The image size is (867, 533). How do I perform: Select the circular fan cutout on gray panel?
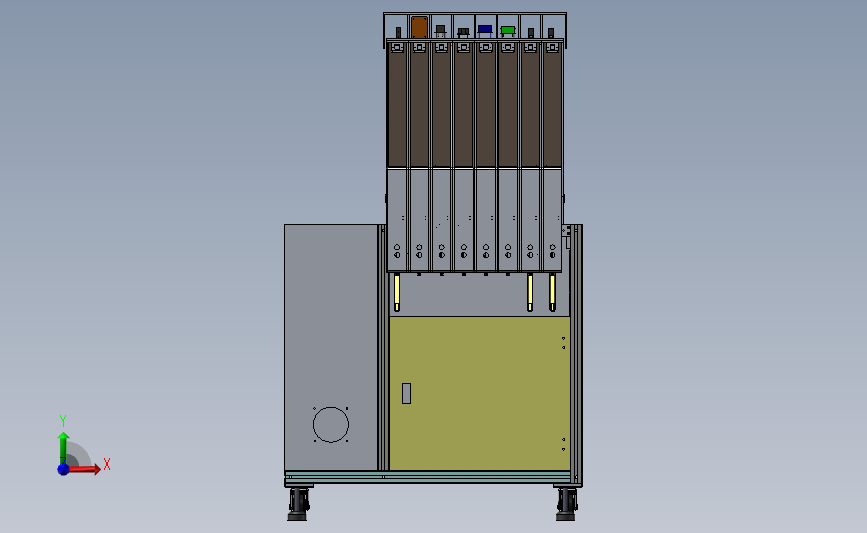pyautogui.click(x=331, y=425)
